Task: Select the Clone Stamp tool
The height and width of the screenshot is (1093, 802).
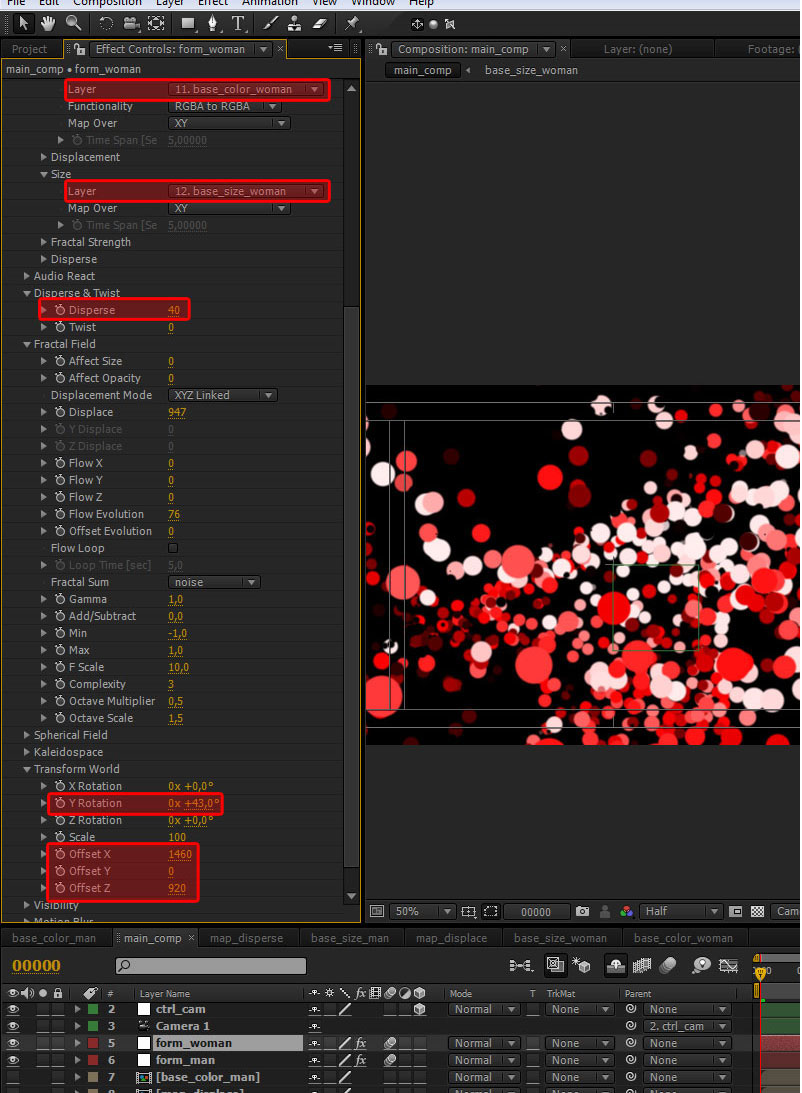Action: coord(295,24)
